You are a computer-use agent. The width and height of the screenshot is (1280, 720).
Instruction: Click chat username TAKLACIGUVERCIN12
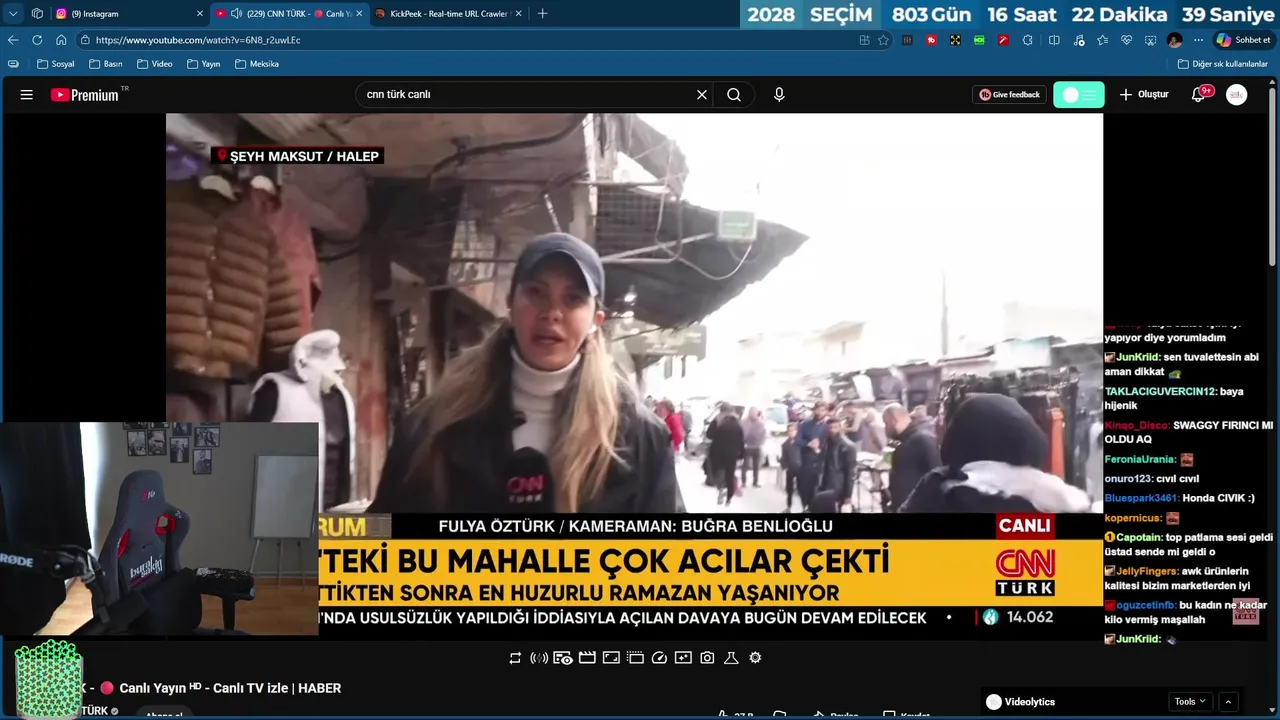[1160, 392]
